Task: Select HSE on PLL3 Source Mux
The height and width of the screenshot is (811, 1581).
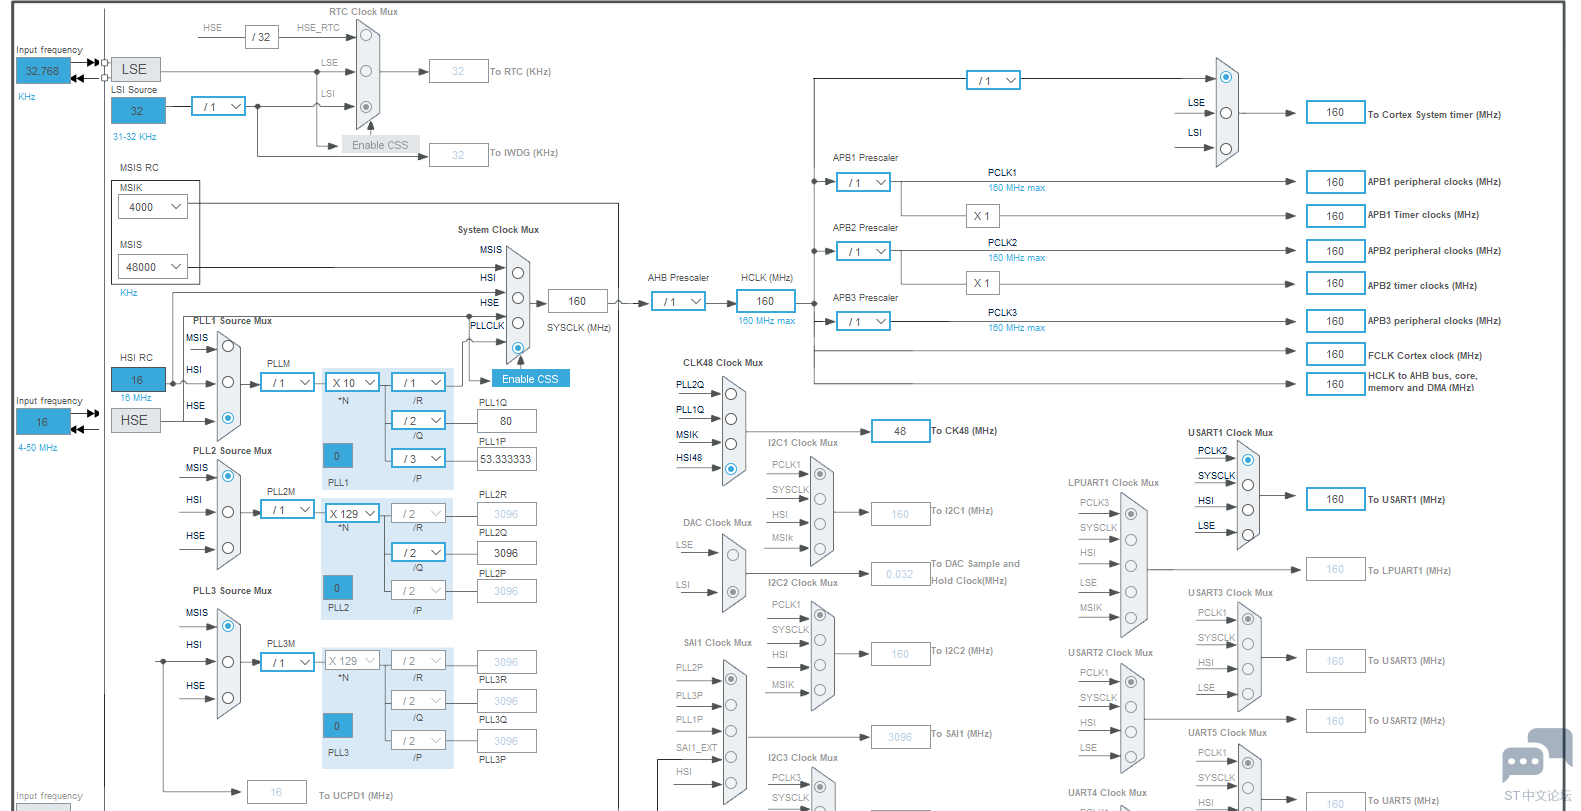Action: tap(228, 698)
